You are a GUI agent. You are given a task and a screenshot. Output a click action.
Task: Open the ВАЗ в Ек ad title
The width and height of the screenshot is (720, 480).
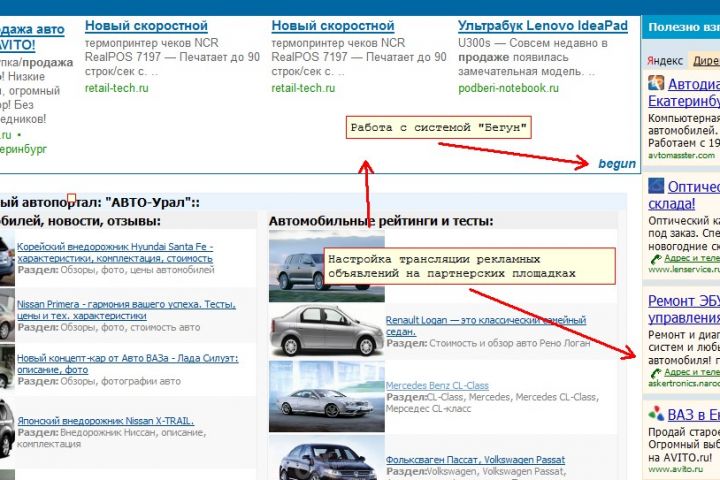tap(693, 415)
